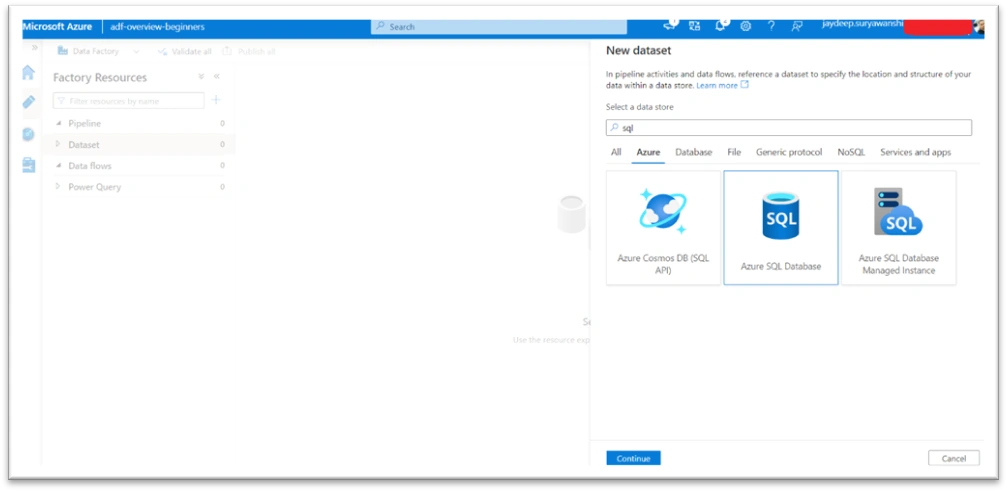Open the Author pencil icon in sidebar
This screenshot has height=492, width=1008.
pos(28,102)
